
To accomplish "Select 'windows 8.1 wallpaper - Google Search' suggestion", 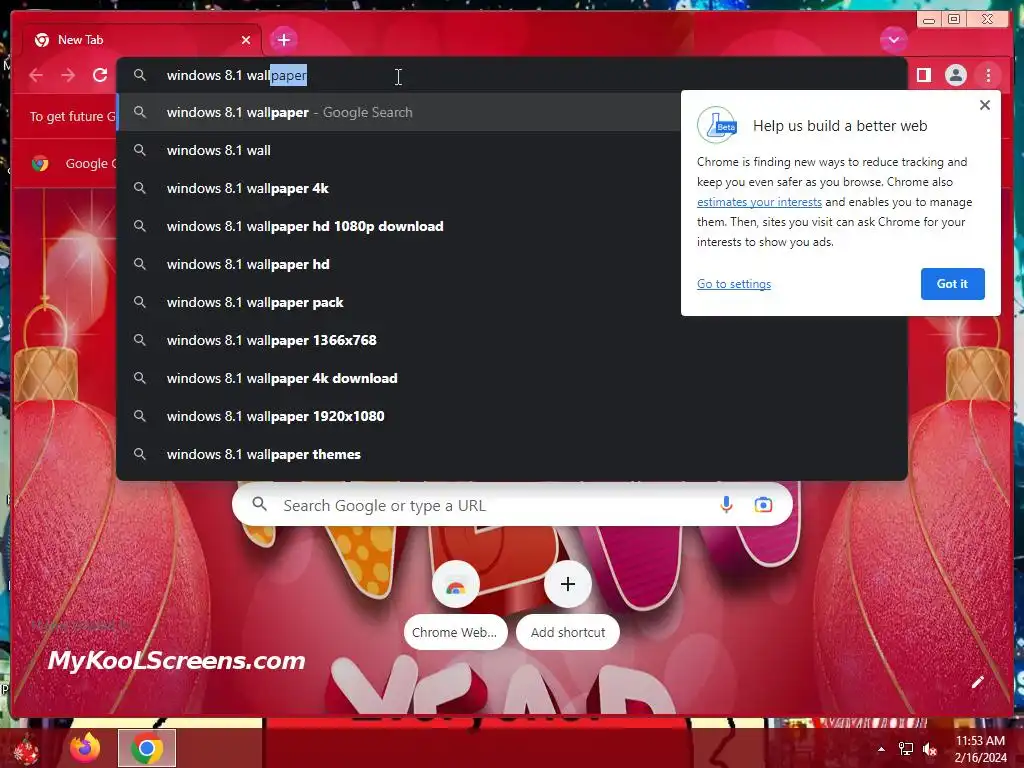I will tap(399, 112).
